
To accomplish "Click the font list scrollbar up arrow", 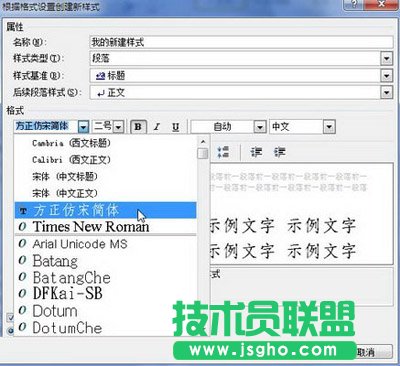I will [x=203, y=142].
